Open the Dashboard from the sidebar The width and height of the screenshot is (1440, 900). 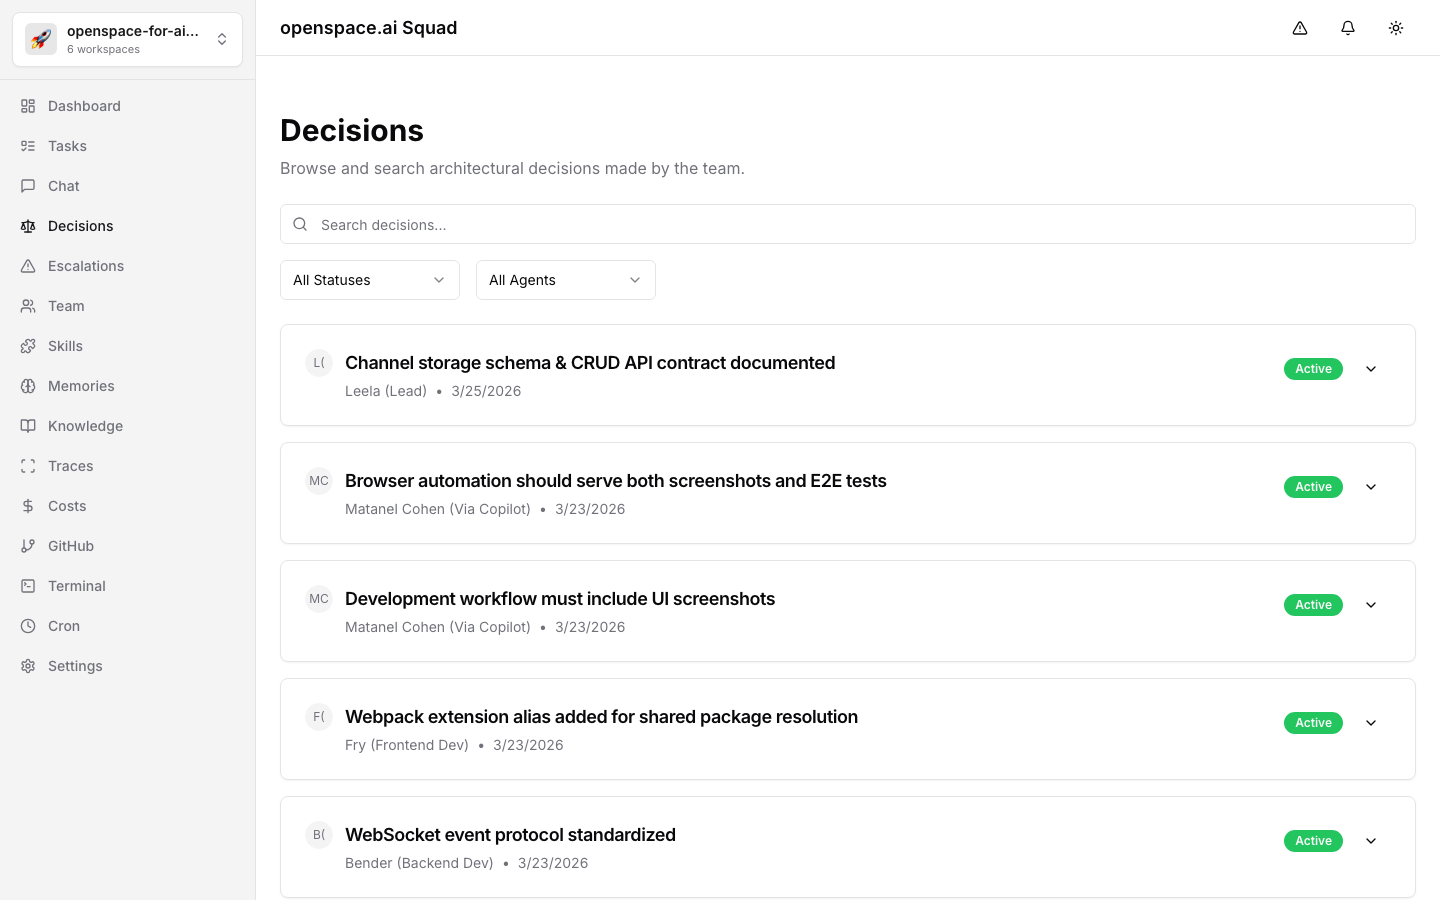pyautogui.click(x=84, y=106)
